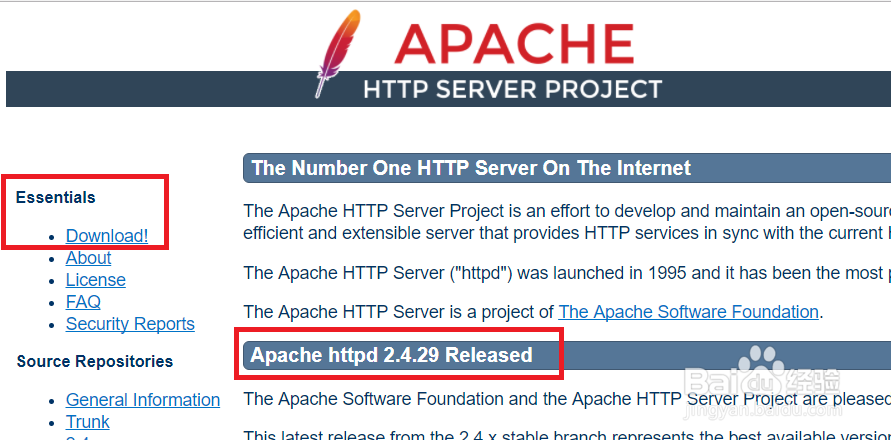Open the License link

point(95,280)
